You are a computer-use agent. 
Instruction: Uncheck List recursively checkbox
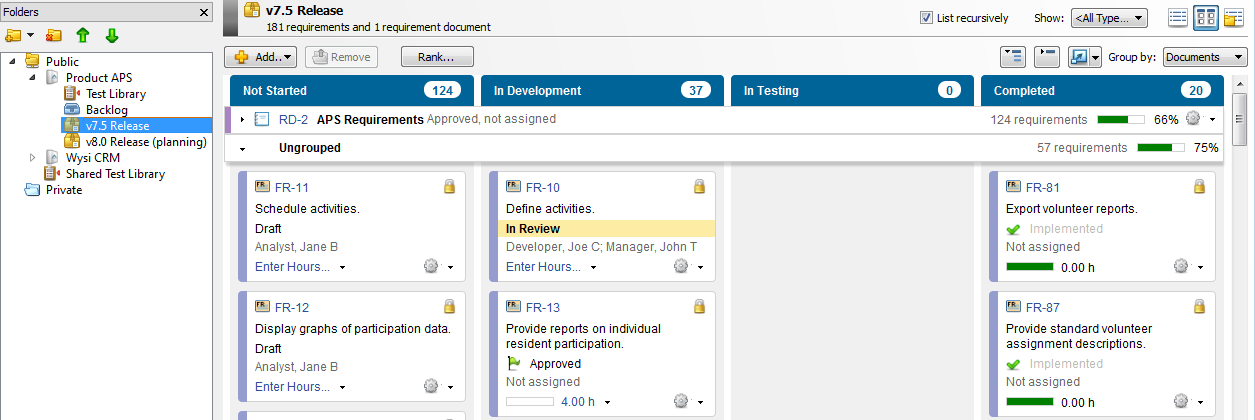[927, 18]
